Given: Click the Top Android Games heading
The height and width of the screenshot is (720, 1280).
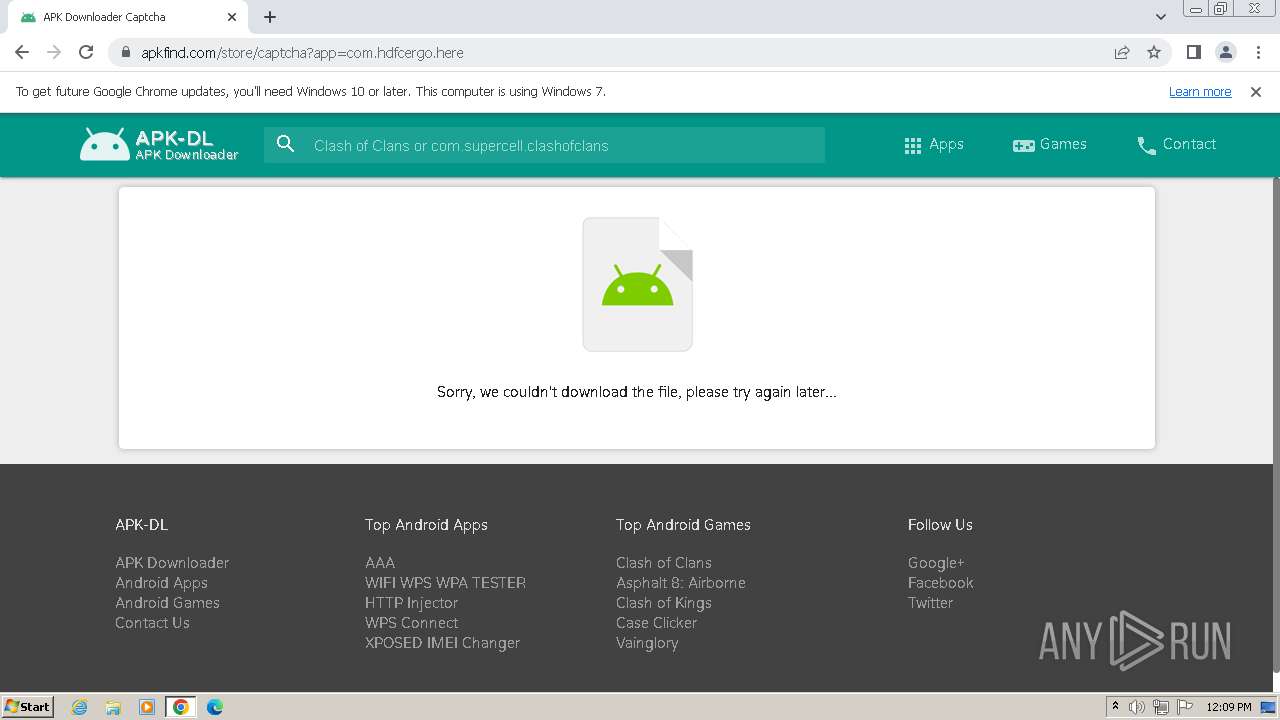Looking at the screenshot, I should click(x=683, y=525).
